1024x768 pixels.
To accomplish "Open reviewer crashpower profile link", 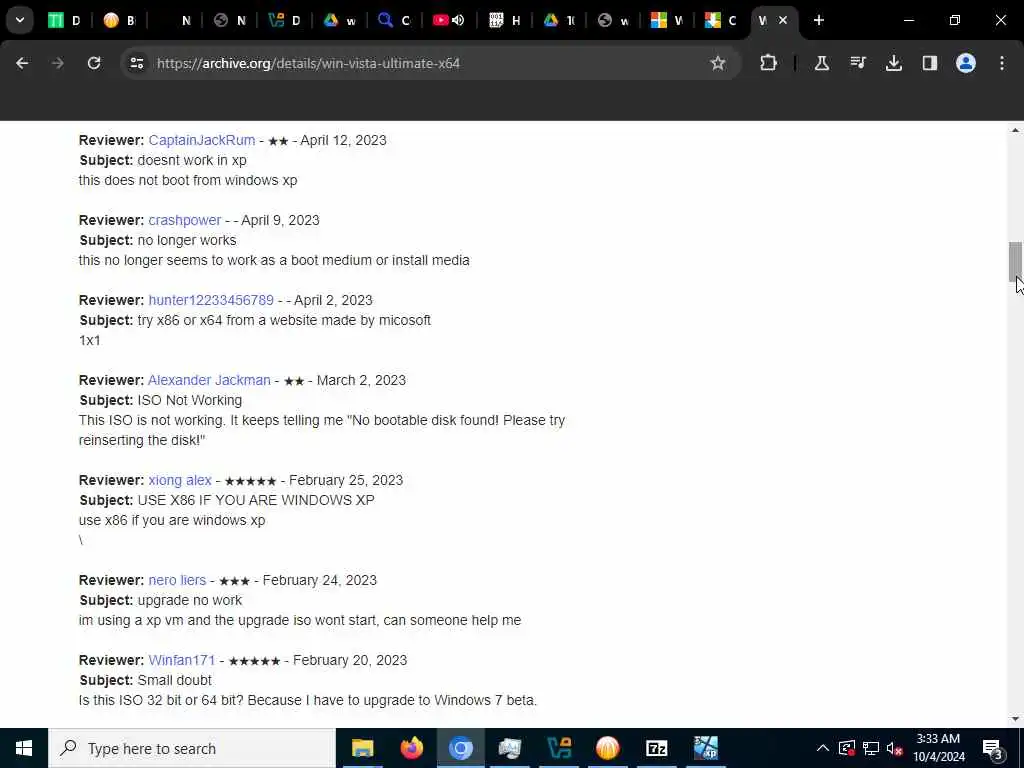I will (x=185, y=220).
